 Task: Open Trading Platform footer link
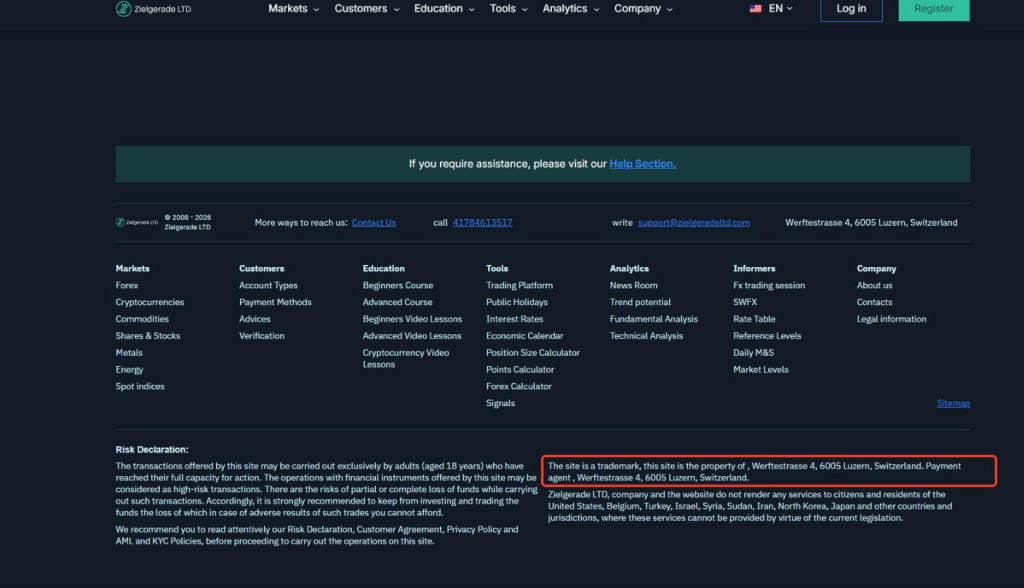point(519,286)
